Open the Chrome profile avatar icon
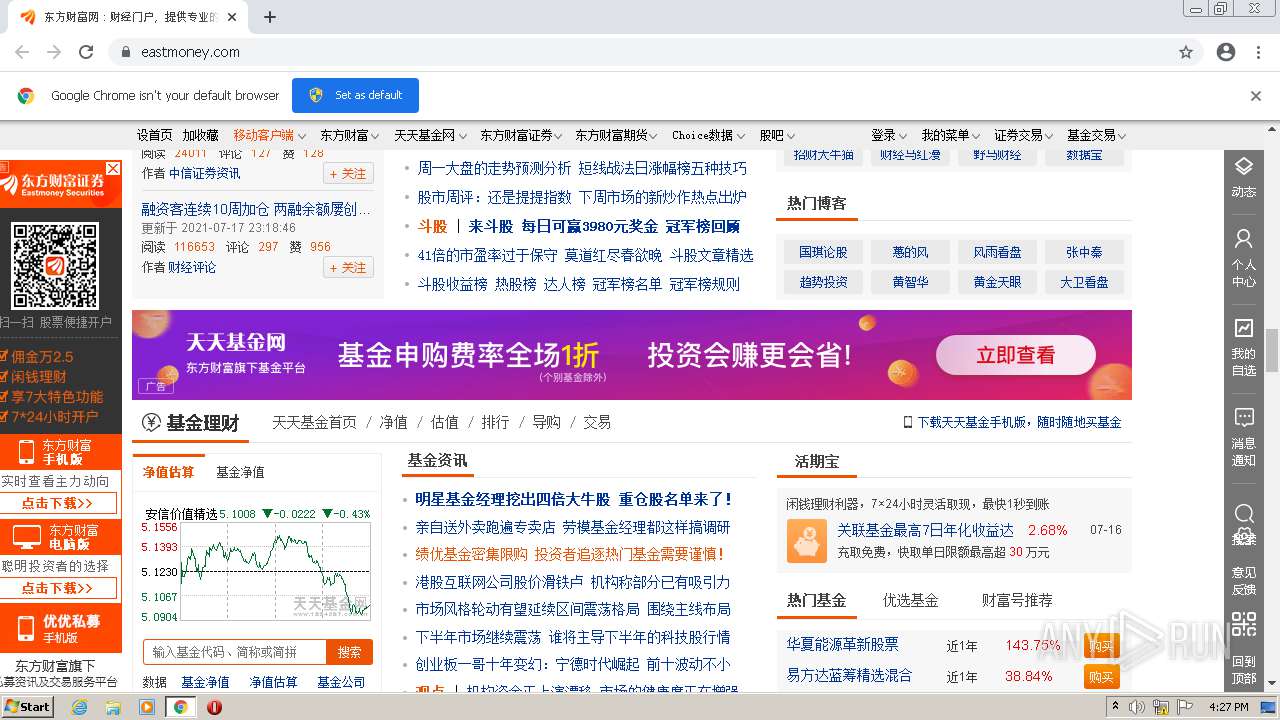 [1226, 52]
